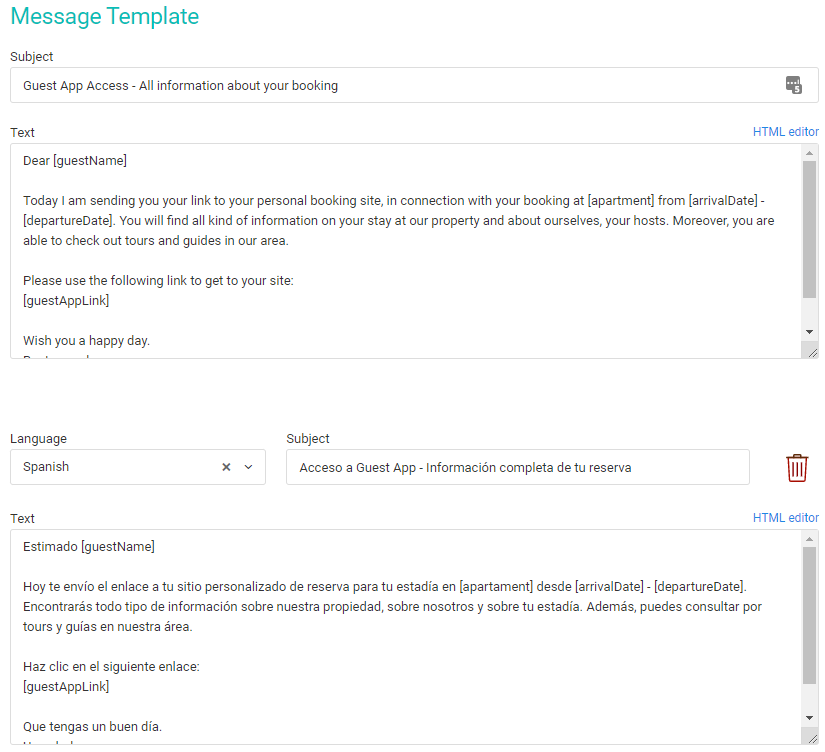The image size is (825, 752).
Task: Click resize handle of Spanish text area
Action: [812, 738]
